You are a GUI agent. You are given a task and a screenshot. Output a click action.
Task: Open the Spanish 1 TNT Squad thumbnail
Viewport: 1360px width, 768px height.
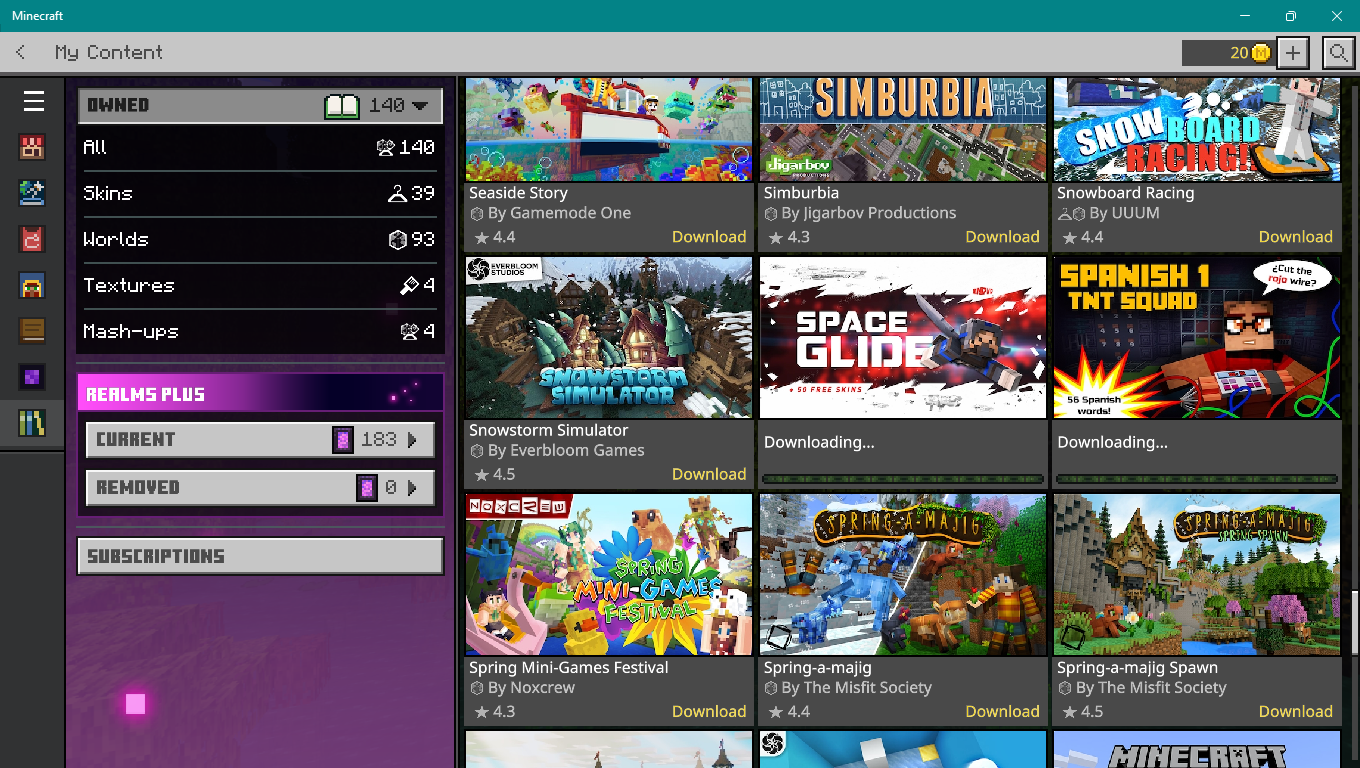[x=1197, y=338]
